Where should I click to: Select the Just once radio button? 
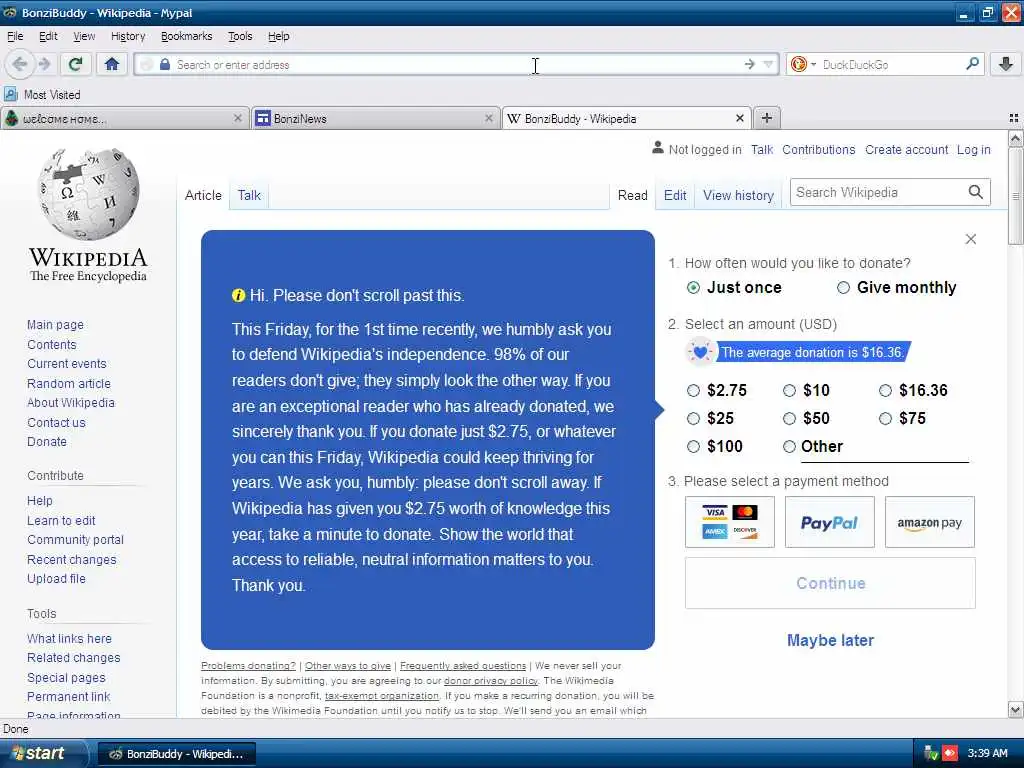point(694,288)
